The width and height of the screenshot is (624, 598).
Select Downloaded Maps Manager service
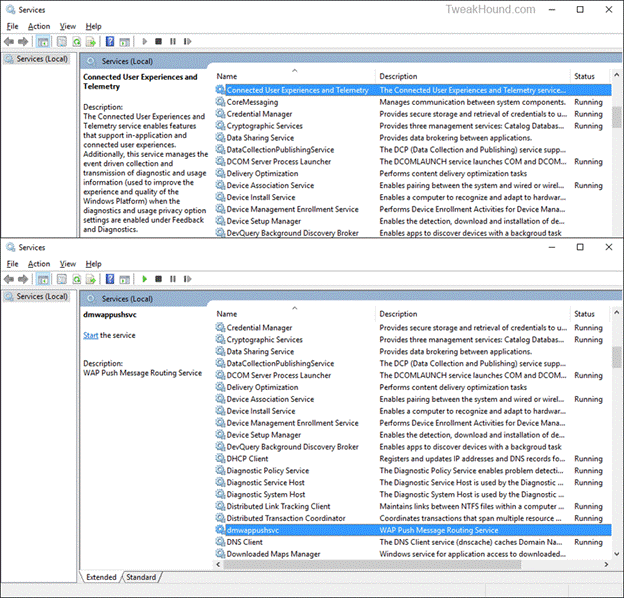413,554
